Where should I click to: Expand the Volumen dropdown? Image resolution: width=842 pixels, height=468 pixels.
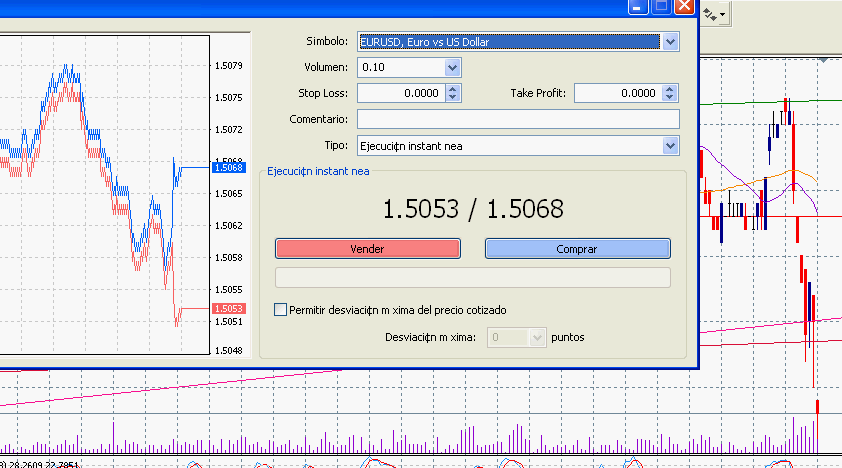click(452, 67)
